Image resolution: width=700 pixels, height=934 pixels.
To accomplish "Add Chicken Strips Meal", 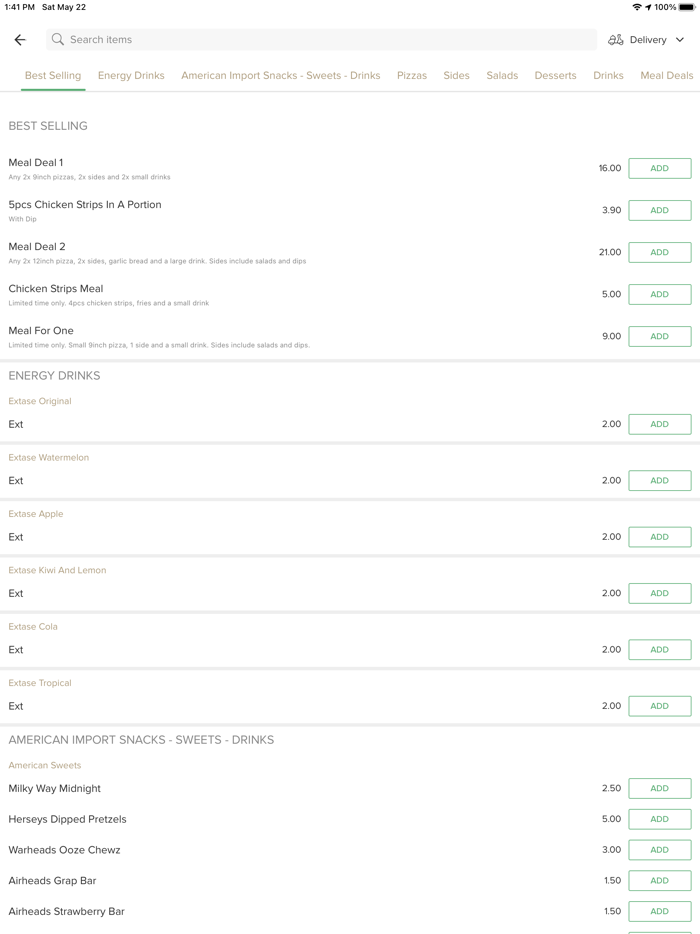I will click(x=659, y=294).
